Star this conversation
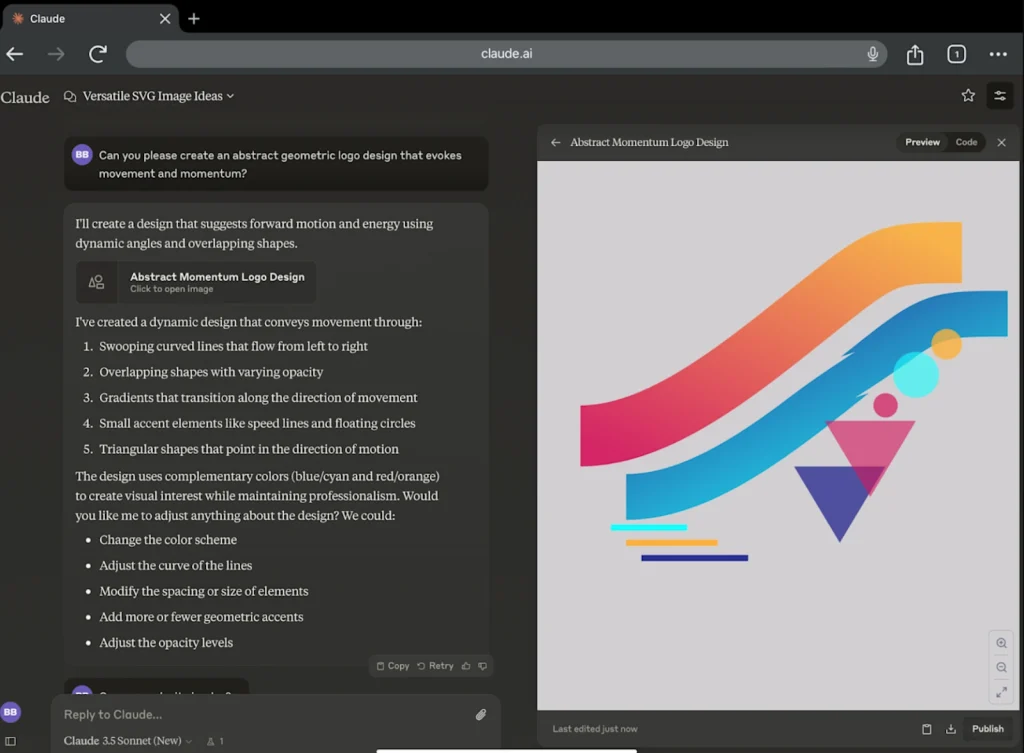The image size is (1024, 753). (x=968, y=96)
